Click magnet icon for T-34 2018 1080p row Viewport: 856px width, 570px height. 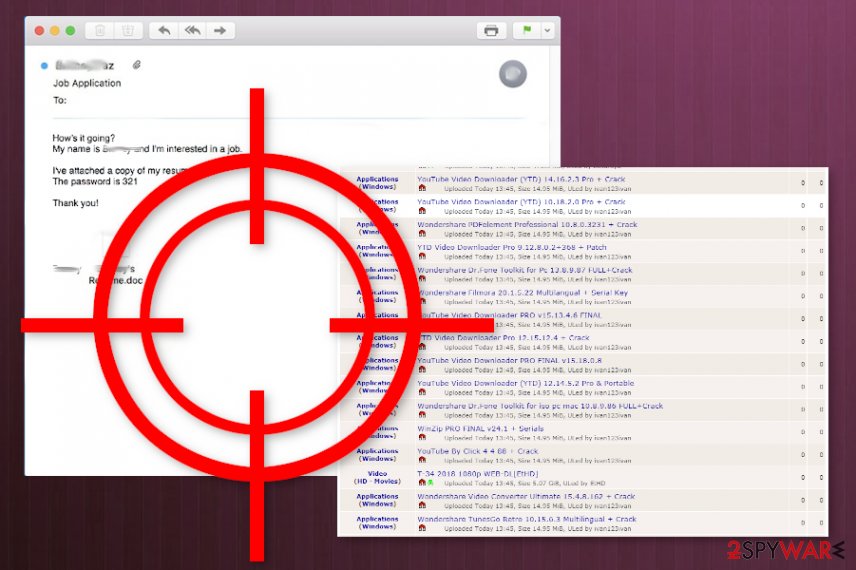pyautogui.click(x=422, y=483)
